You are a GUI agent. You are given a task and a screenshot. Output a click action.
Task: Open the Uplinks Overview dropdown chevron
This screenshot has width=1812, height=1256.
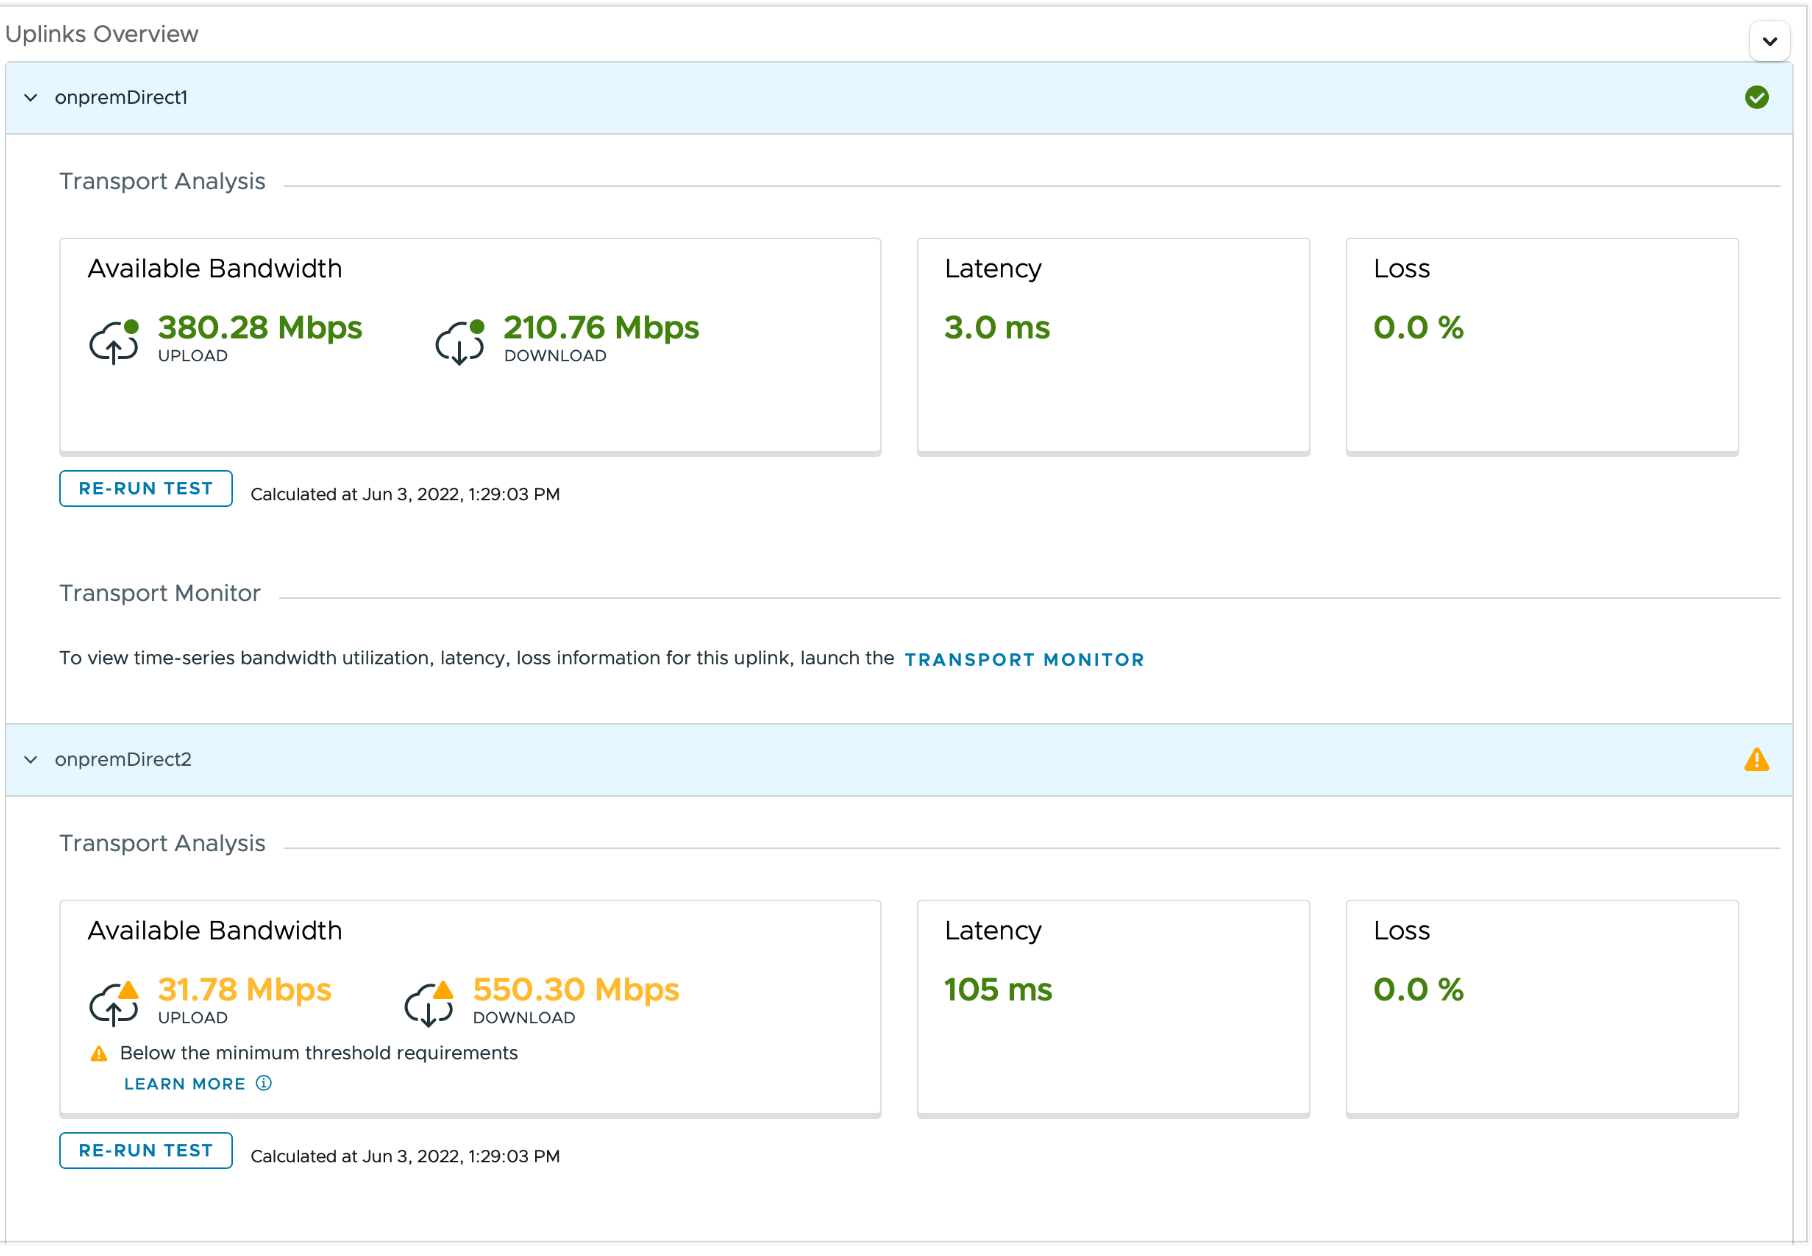click(1769, 42)
